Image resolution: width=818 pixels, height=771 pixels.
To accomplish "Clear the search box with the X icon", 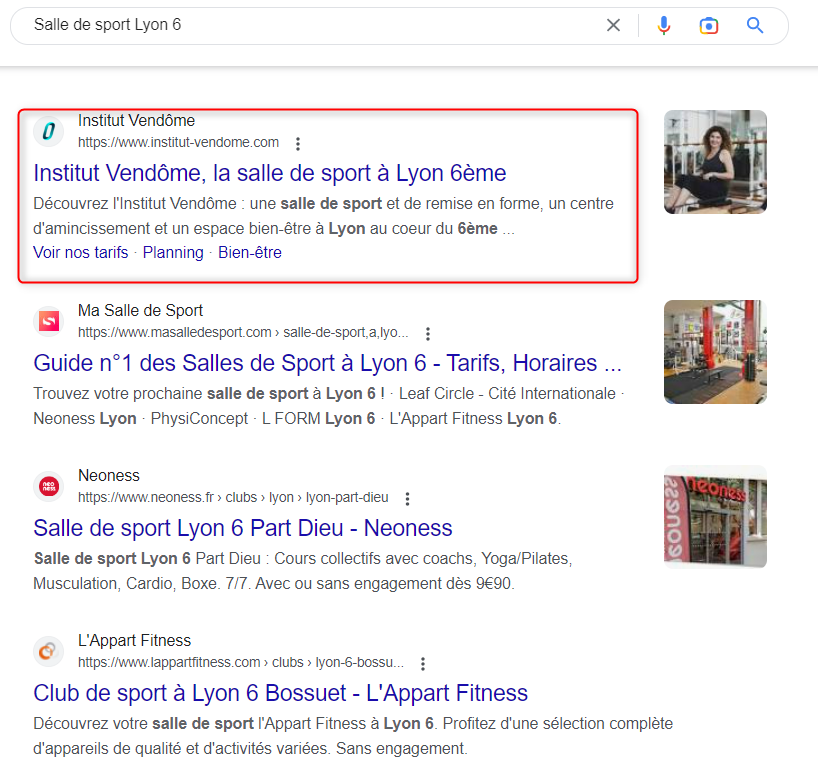I will coord(614,25).
